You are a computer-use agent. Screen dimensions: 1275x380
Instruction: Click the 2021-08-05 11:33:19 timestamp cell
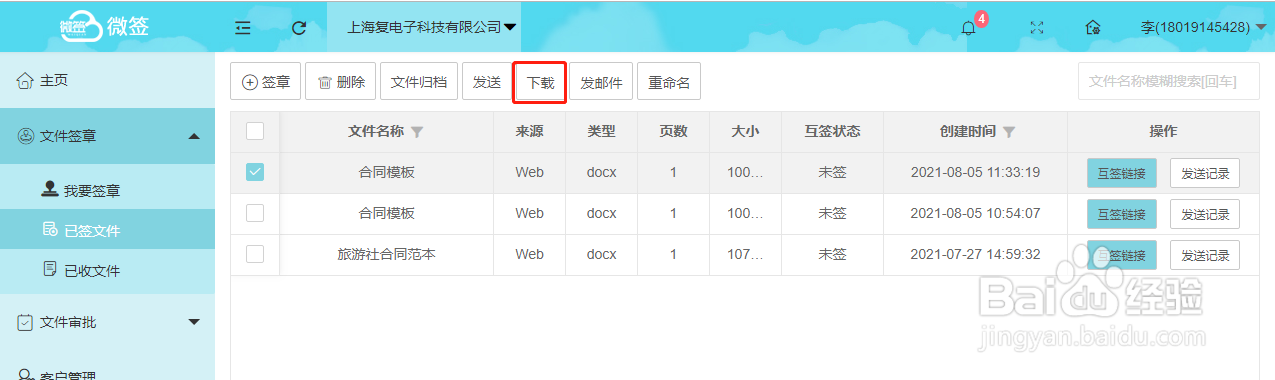(975, 172)
